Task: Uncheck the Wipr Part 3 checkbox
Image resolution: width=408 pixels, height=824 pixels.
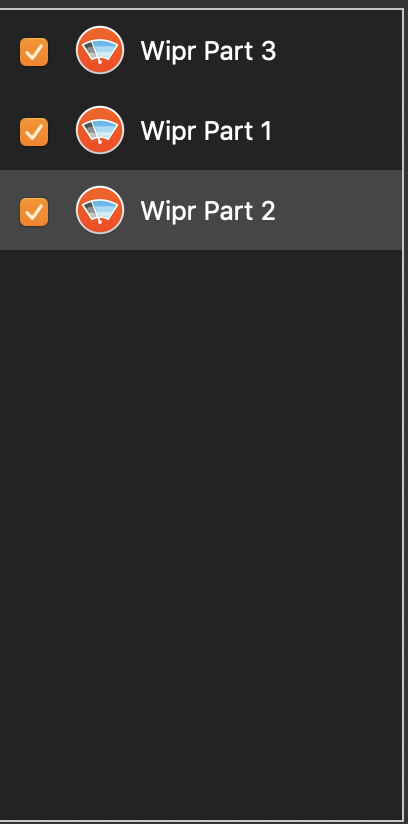Action: click(34, 52)
